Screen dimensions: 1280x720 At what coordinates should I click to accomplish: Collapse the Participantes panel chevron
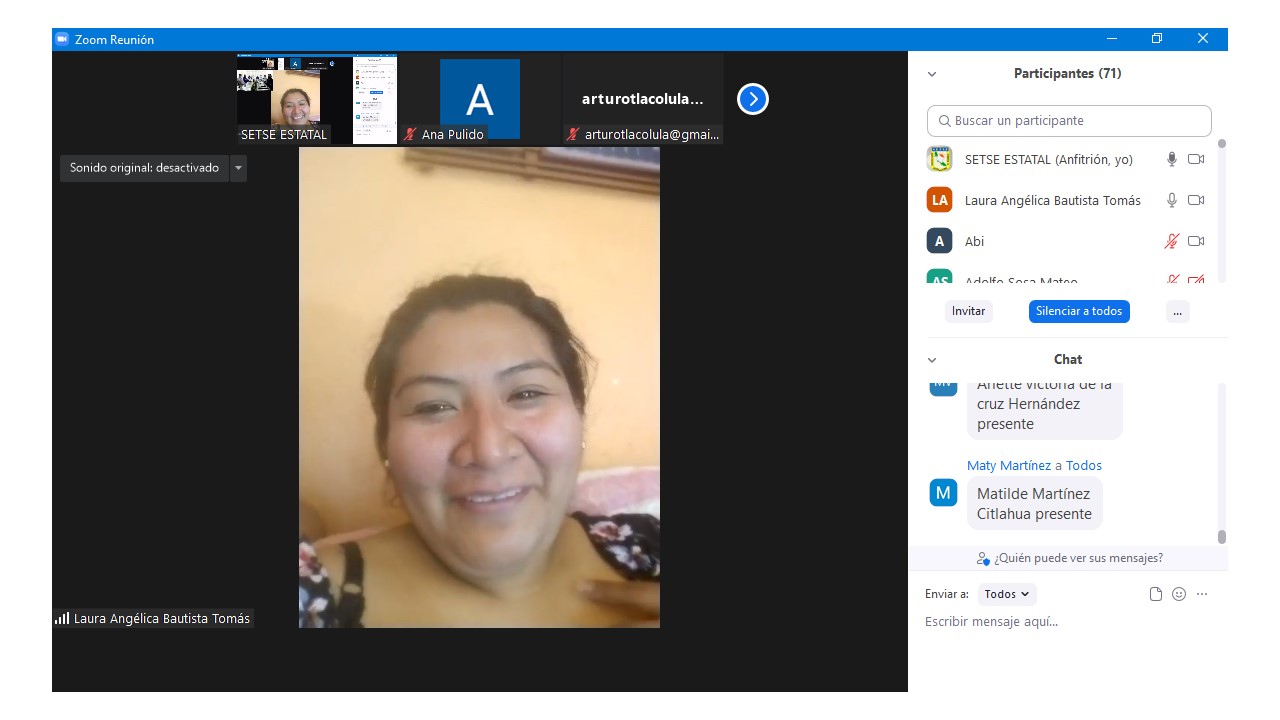click(932, 74)
